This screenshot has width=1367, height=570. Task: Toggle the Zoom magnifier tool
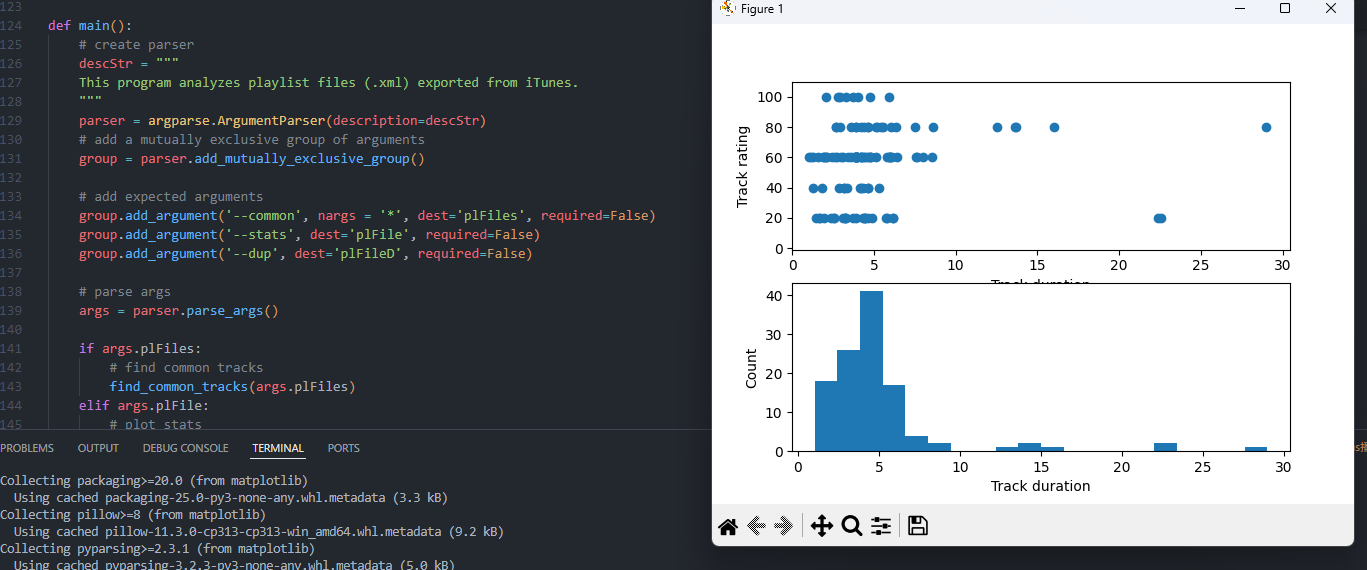[851, 526]
